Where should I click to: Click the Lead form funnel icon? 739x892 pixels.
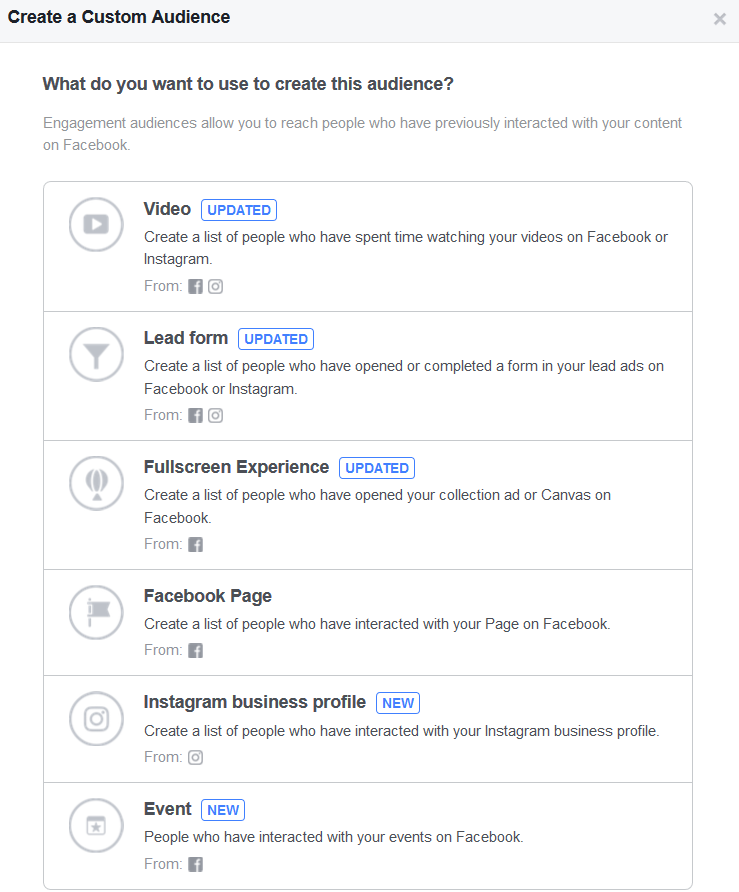pyautogui.click(x=96, y=354)
